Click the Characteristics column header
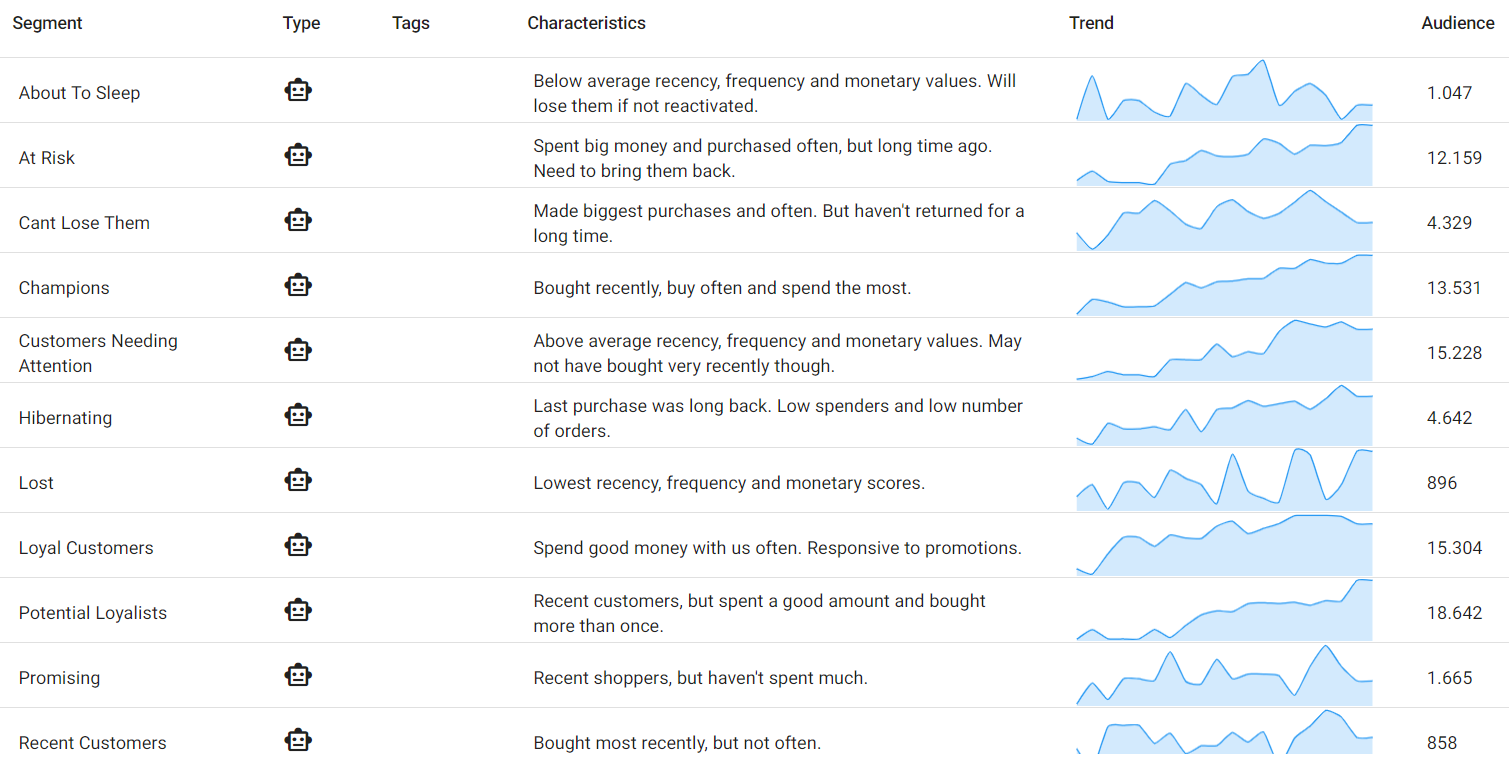This screenshot has height=766, width=1509. pos(586,23)
